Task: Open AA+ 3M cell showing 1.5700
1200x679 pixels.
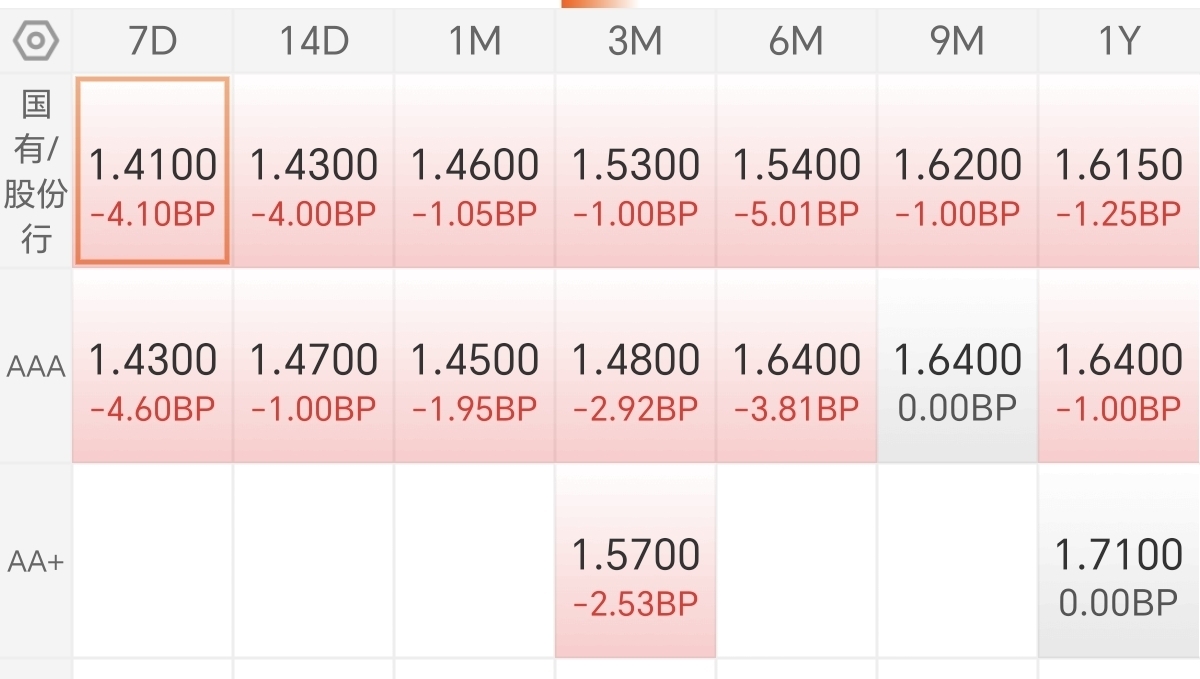Action: [636, 561]
